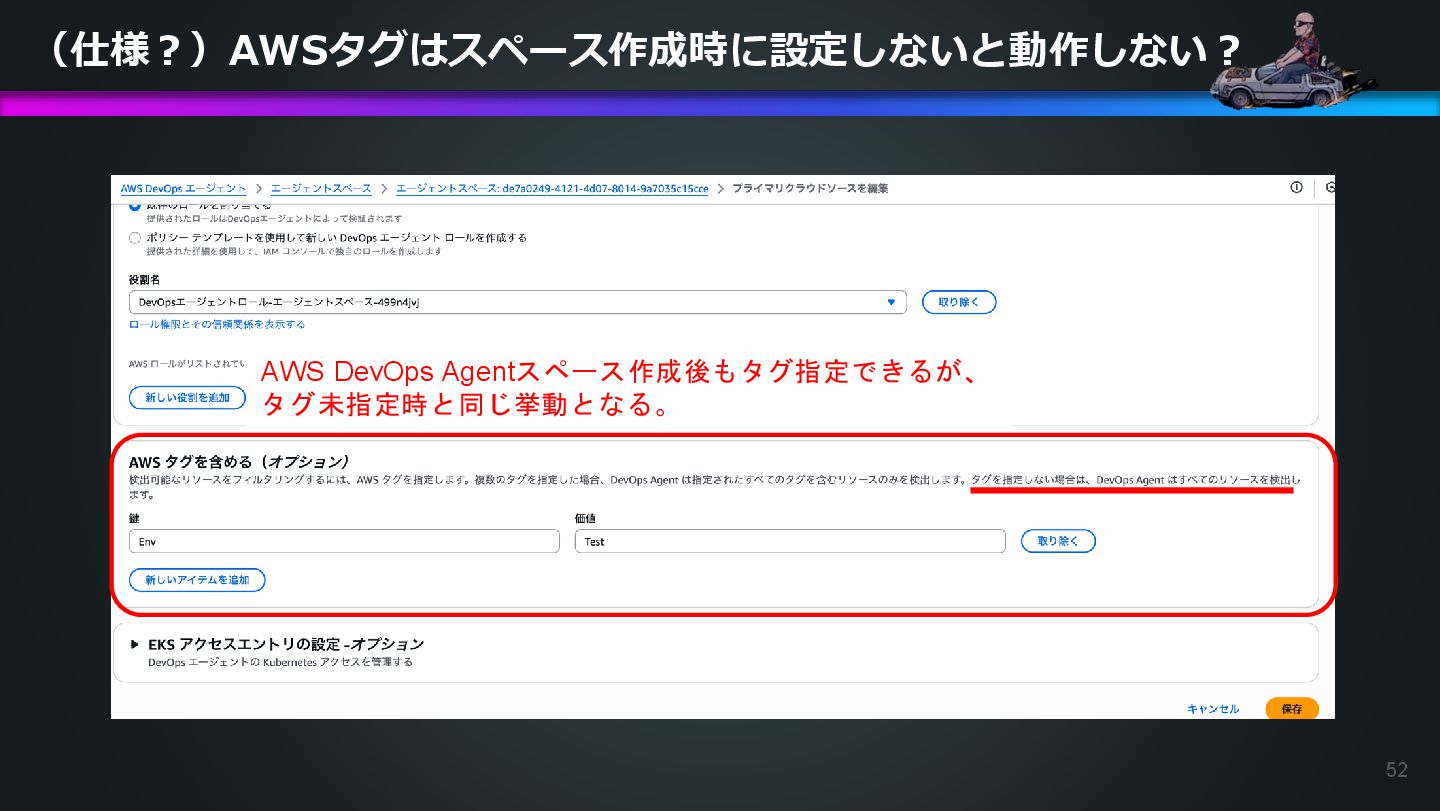
Task: Remove the Env tag with 取り除く
Action: pyautogui.click(x=1058, y=541)
